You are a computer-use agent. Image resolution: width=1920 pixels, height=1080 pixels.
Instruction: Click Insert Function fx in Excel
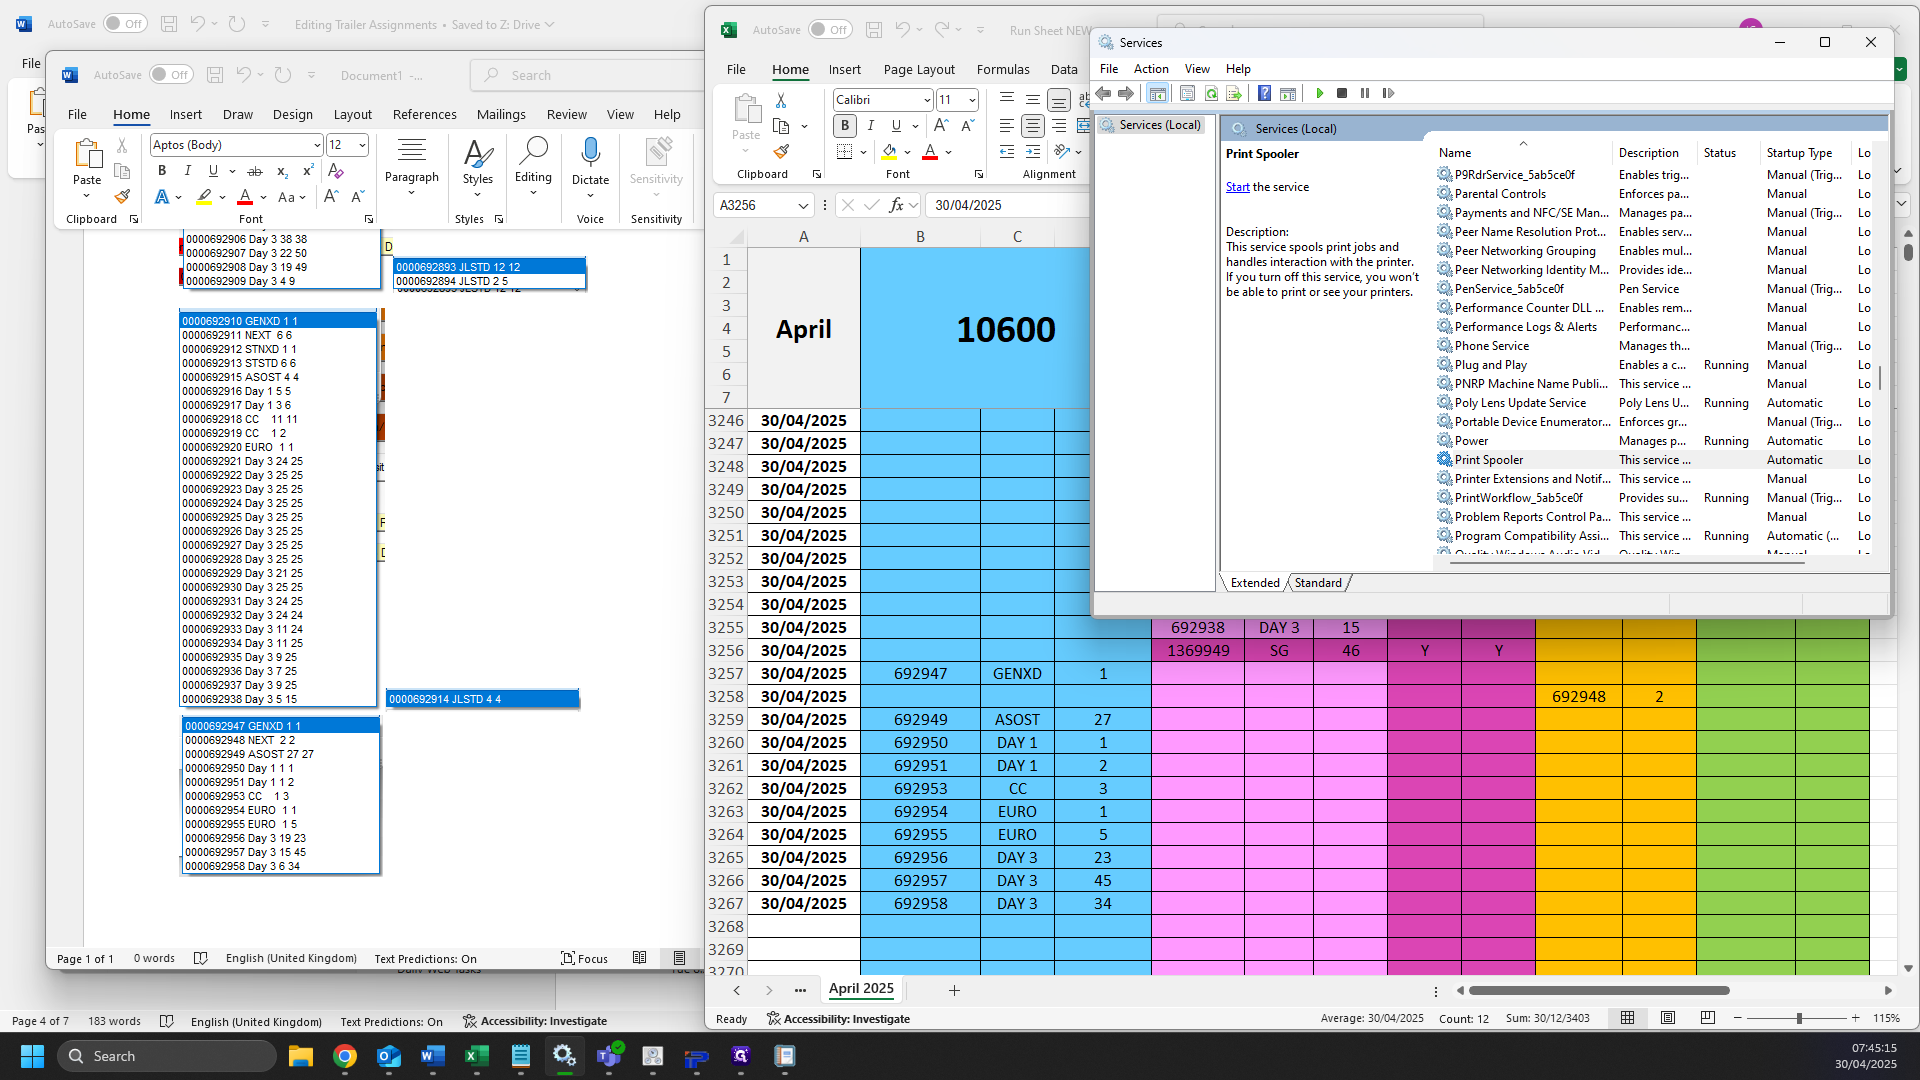[x=896, y=205]
